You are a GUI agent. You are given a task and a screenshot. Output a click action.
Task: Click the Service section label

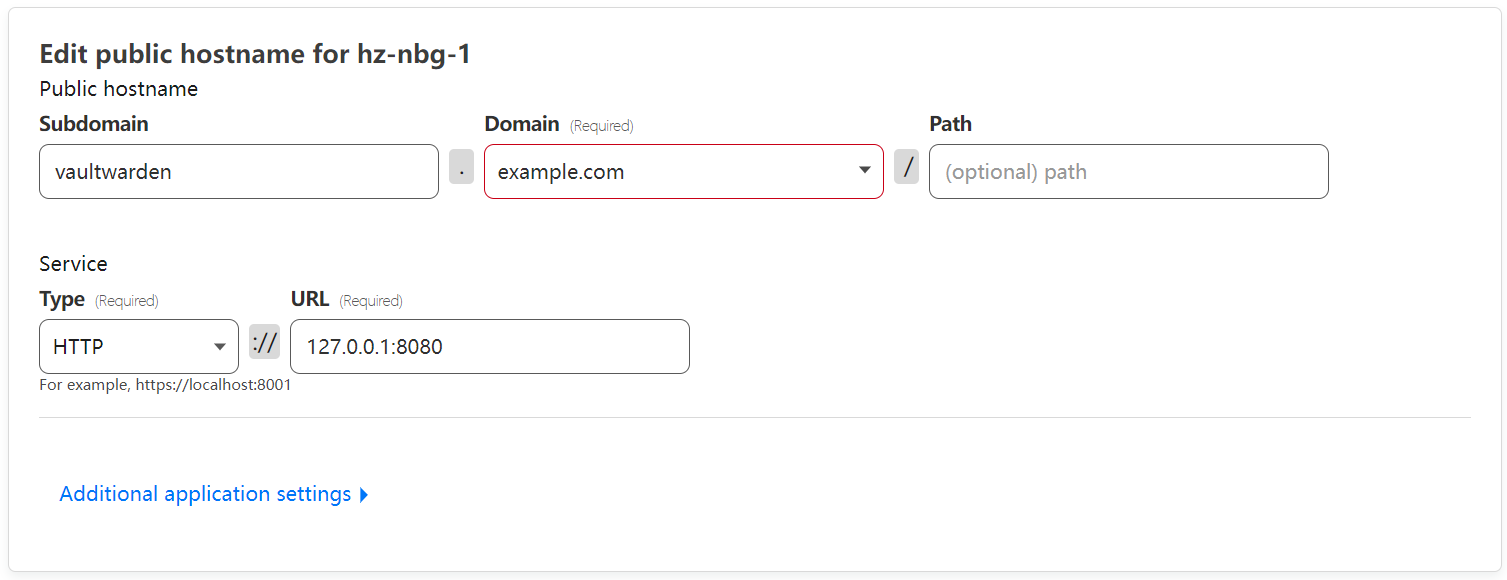coord(73,264)
